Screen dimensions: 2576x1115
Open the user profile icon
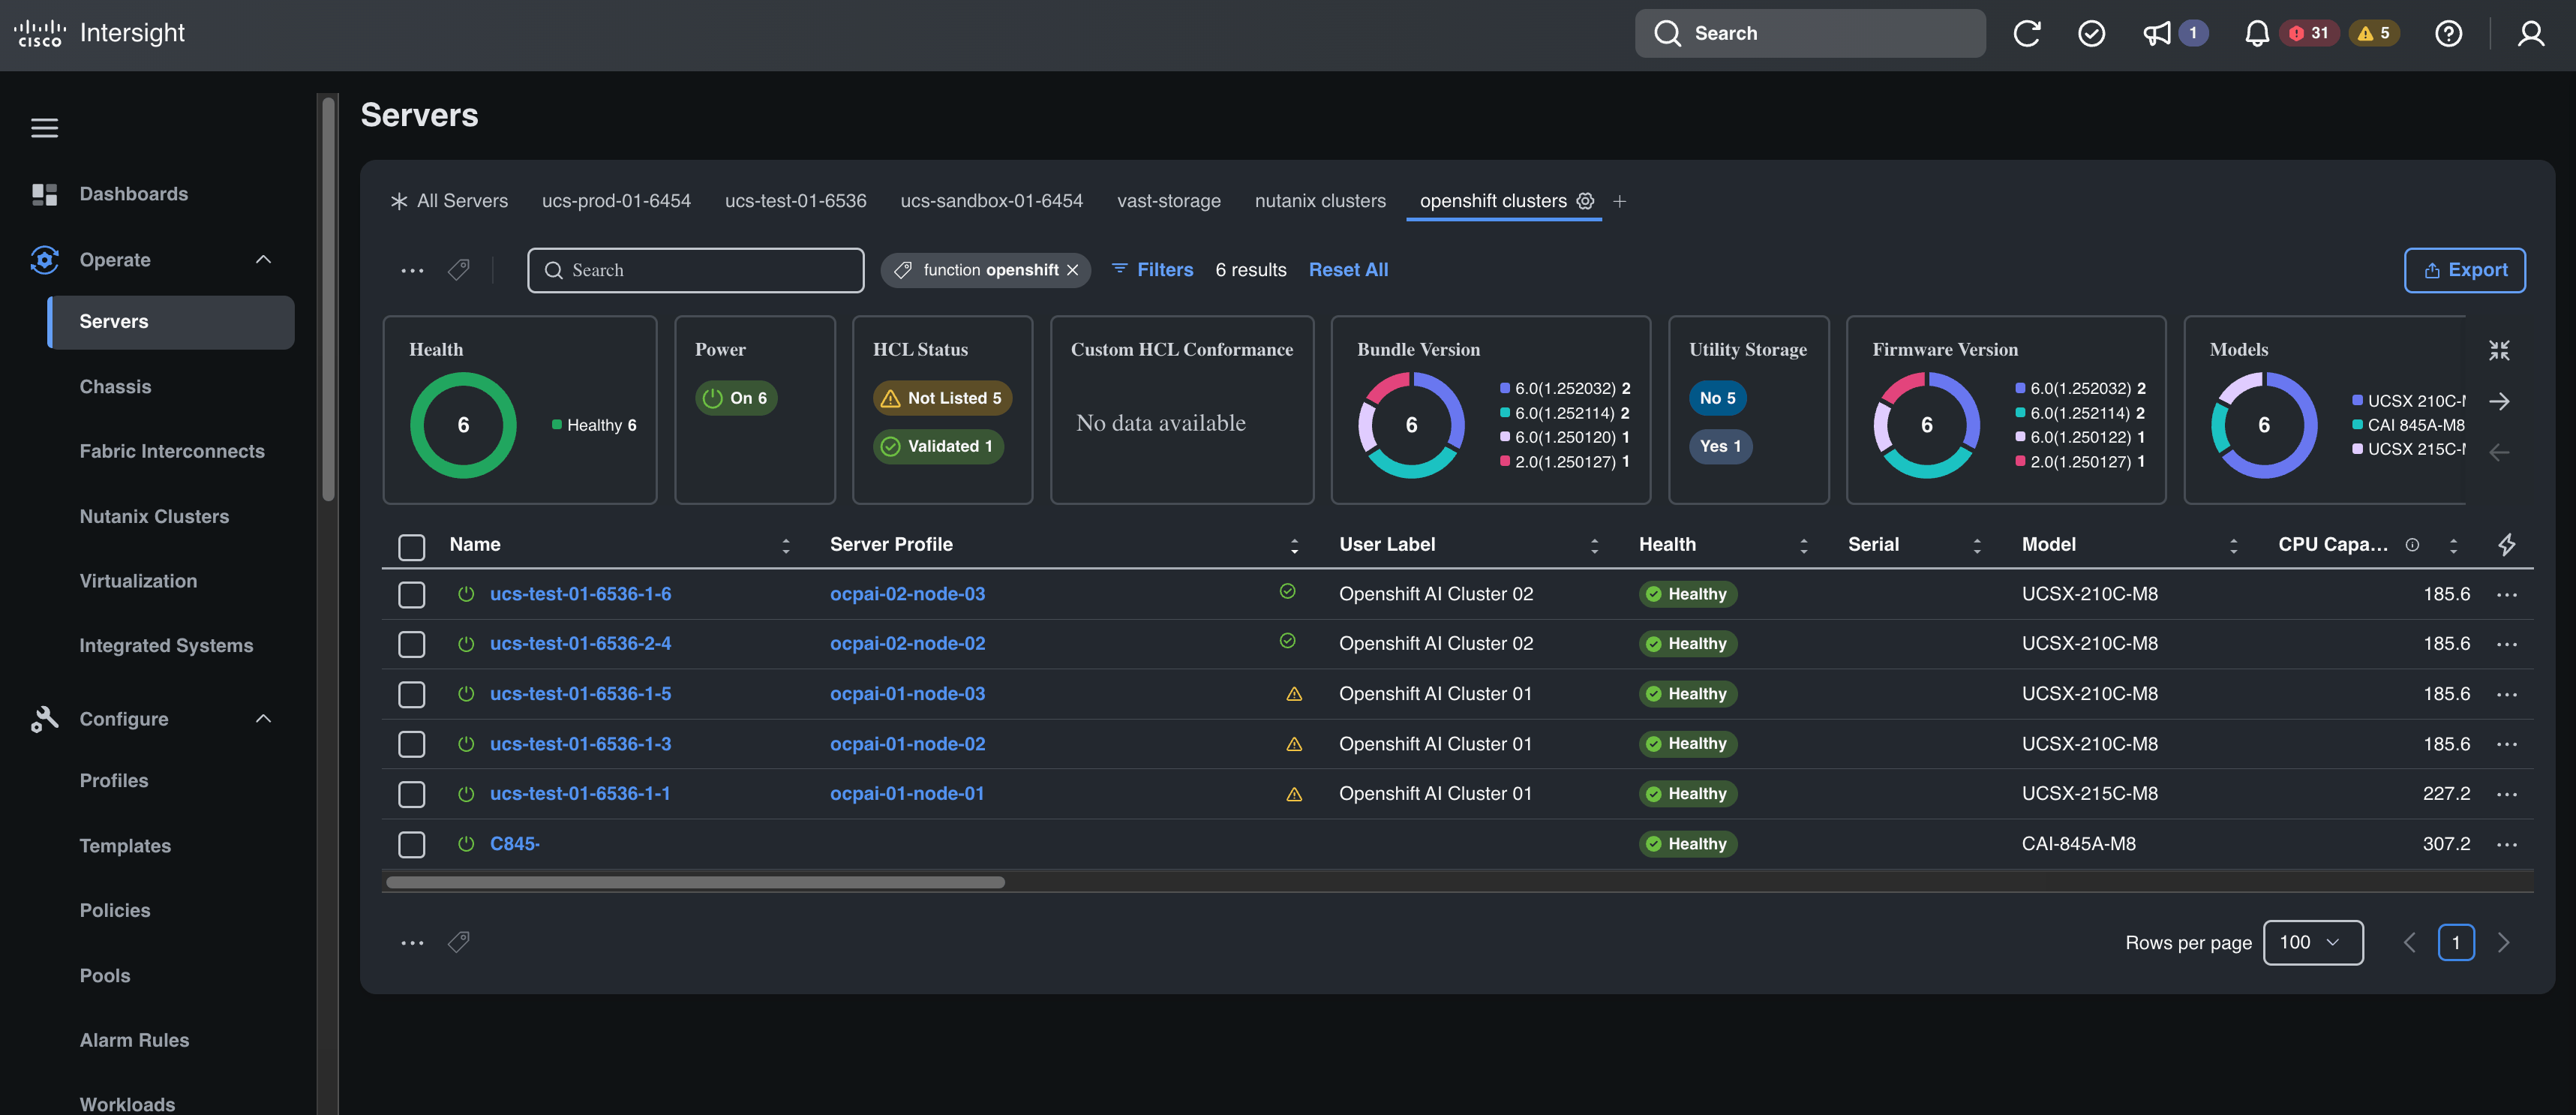tap(2531, 33)
